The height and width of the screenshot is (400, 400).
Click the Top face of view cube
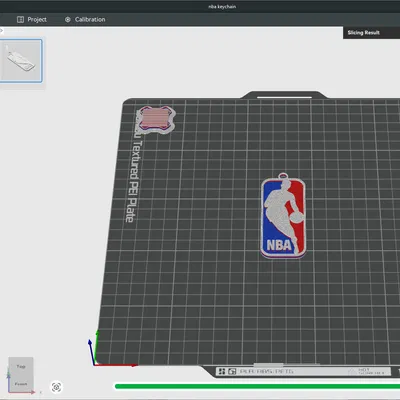click(x=21, y=366)
